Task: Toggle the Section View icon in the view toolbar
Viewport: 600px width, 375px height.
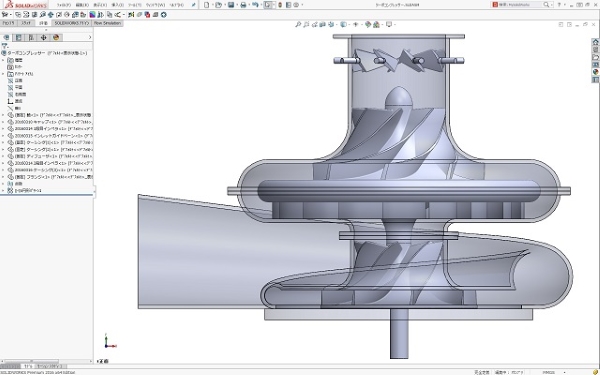Action: pyautogui.click(x=323, y=24)
